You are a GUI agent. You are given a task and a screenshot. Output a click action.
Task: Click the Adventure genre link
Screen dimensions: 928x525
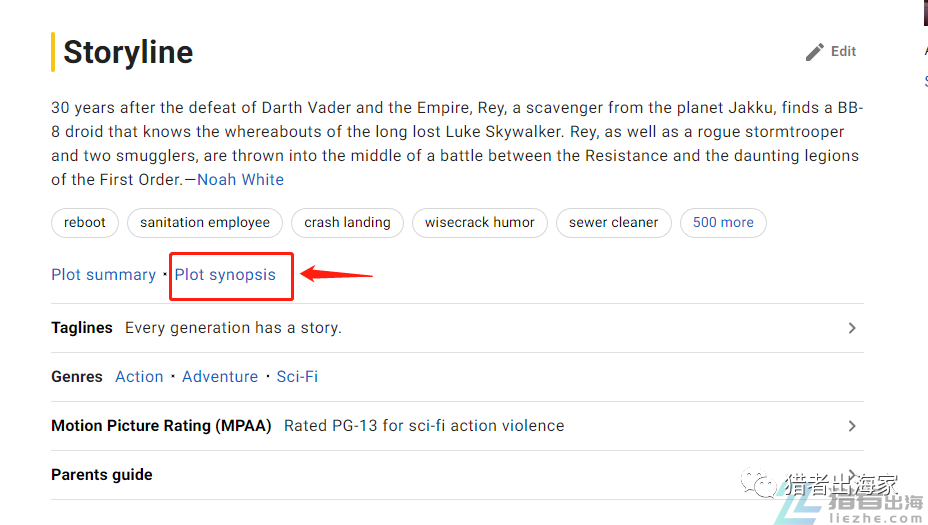(x=220, y=377)
